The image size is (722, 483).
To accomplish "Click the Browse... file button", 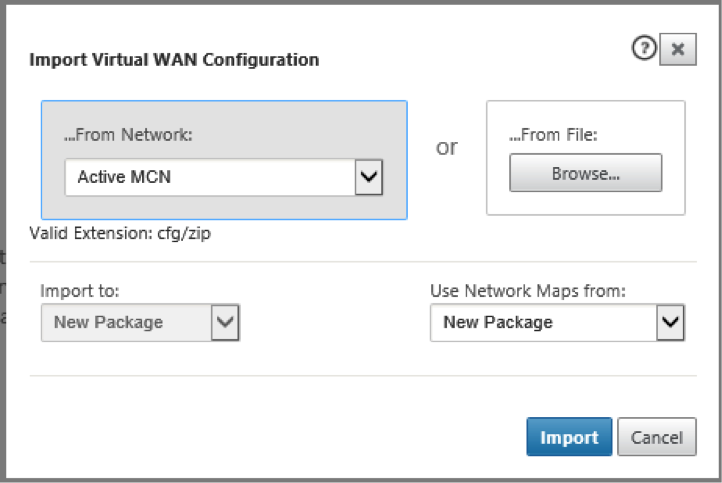I will [x=586, y=173].
